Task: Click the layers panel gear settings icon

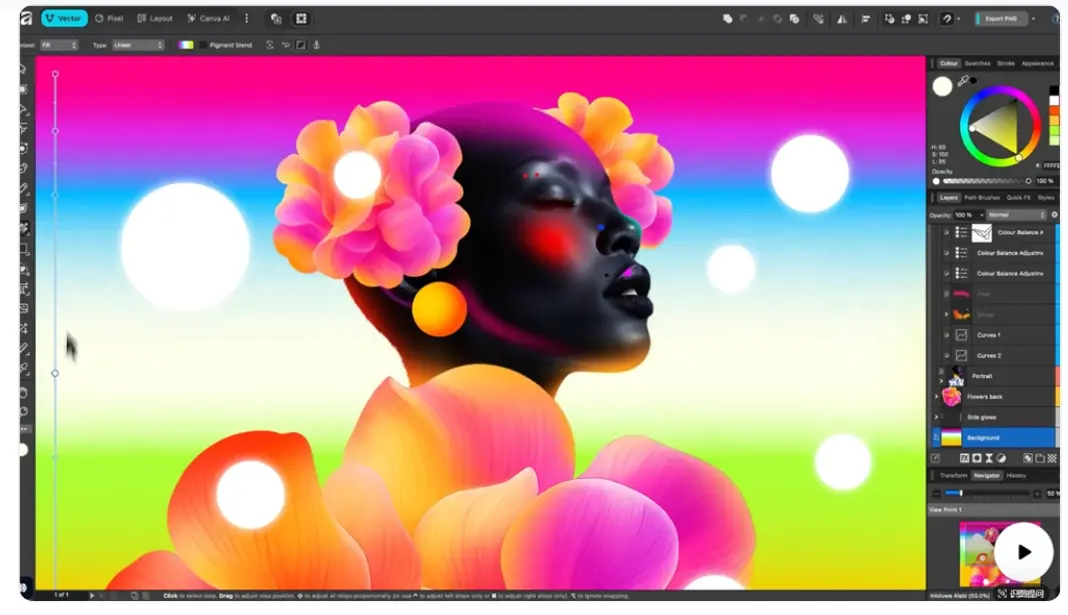Action: click(x=1054, y=215)
